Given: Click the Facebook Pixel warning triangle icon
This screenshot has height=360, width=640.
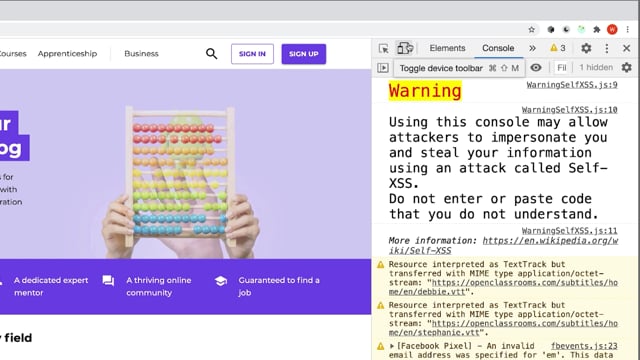Looking at the screenshot, I should coord(381,346).
